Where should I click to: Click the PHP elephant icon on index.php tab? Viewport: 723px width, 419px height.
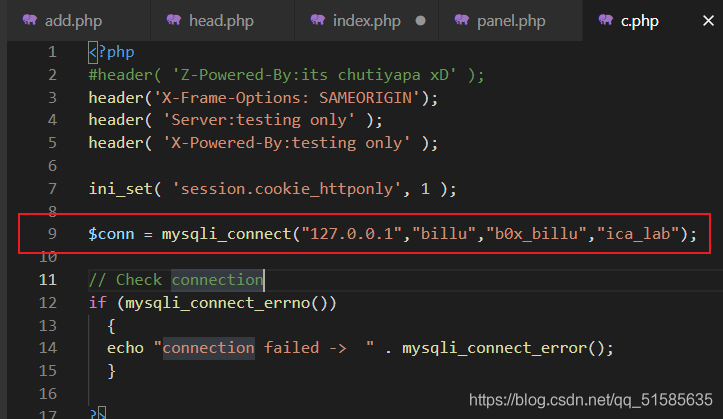[318, 20]
